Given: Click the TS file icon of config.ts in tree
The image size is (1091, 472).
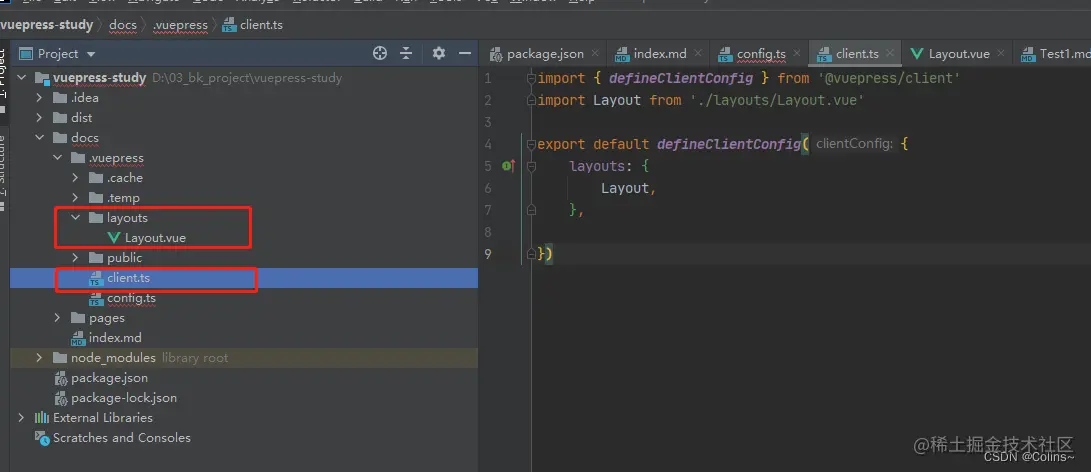Looking at the screenshot, I should pos(96,299).
